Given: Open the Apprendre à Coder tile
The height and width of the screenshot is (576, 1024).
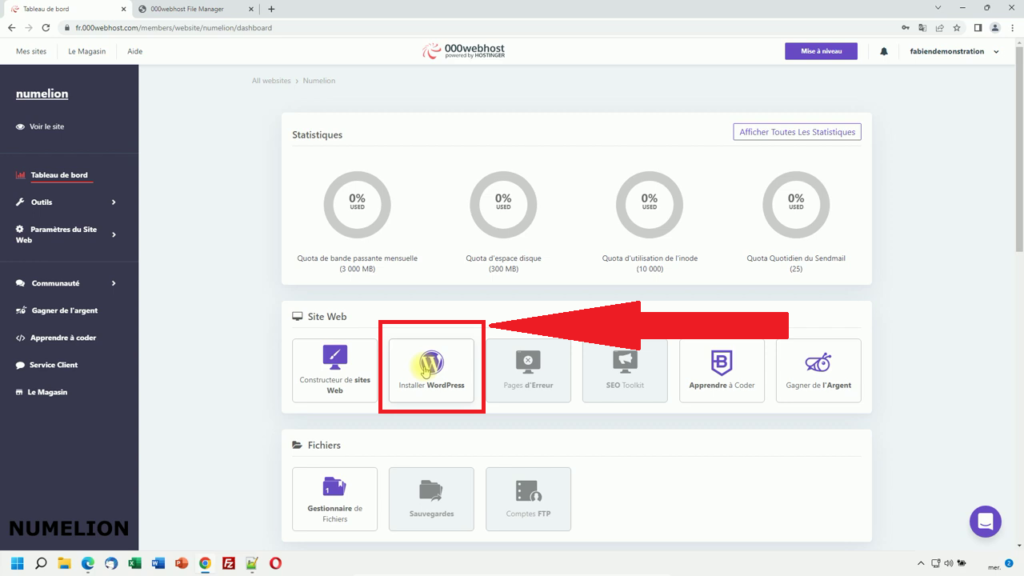Looking at the screenshot, I should point(722,370).
